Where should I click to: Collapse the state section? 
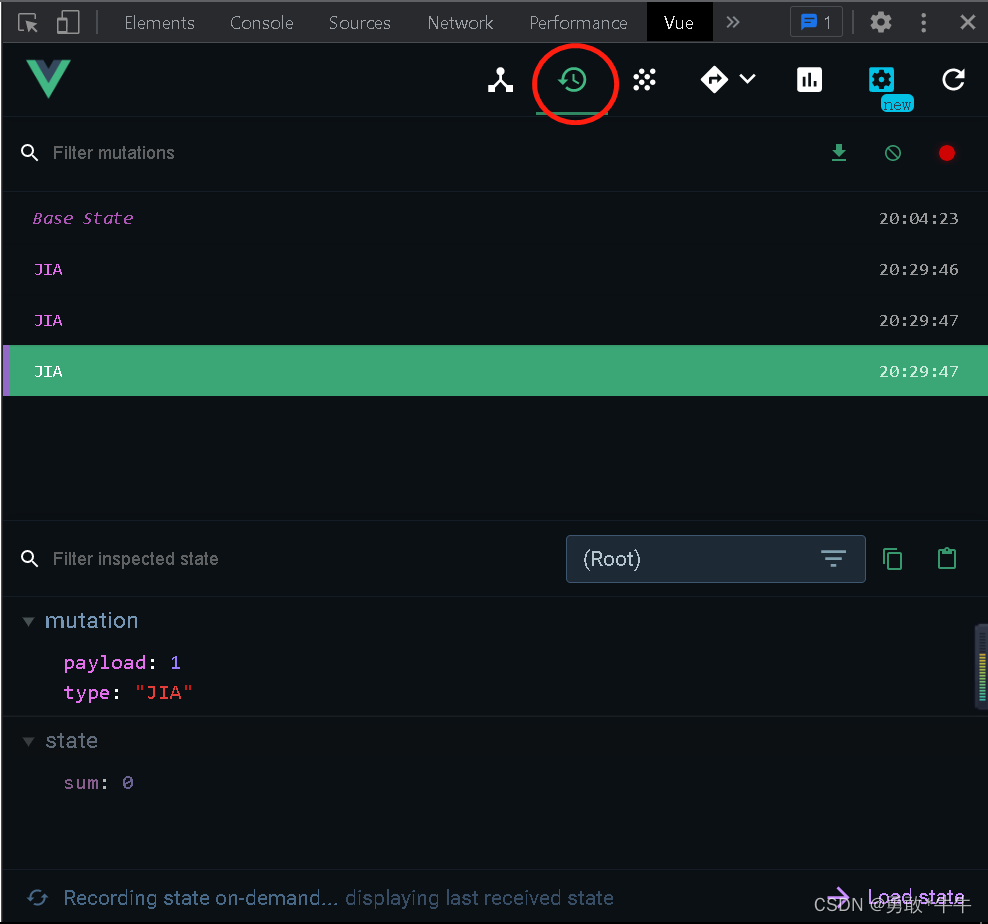coord(28,741)
